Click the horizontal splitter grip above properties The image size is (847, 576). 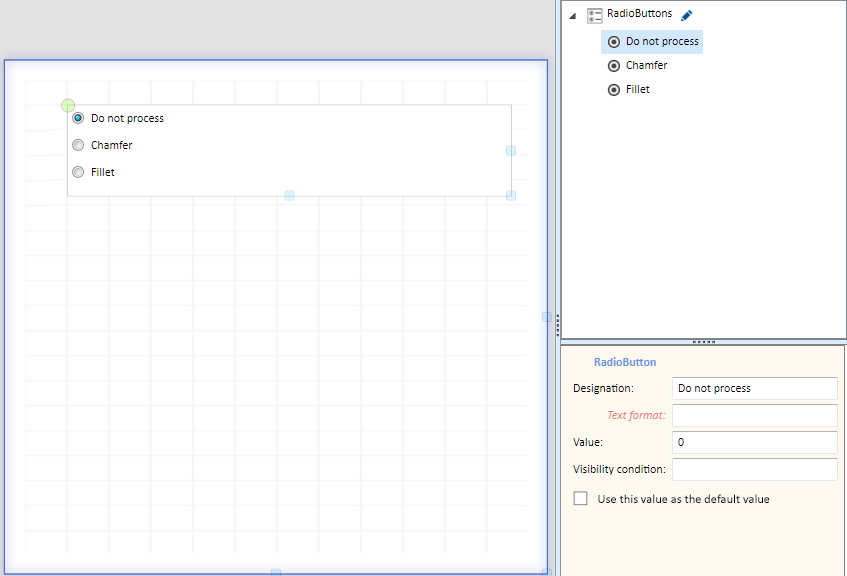[704, 342]
